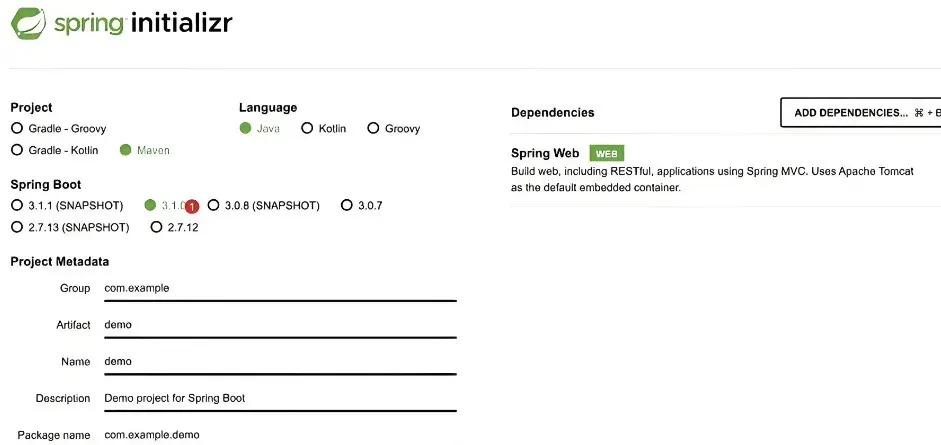Click into the Description field

[280, 399]
